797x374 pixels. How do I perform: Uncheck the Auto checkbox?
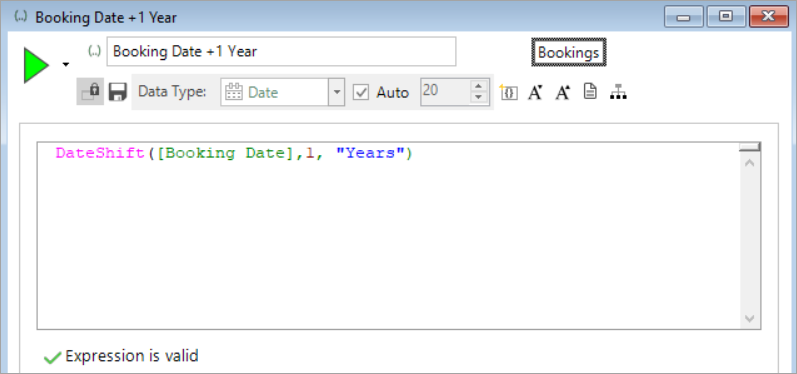point(361,92)
